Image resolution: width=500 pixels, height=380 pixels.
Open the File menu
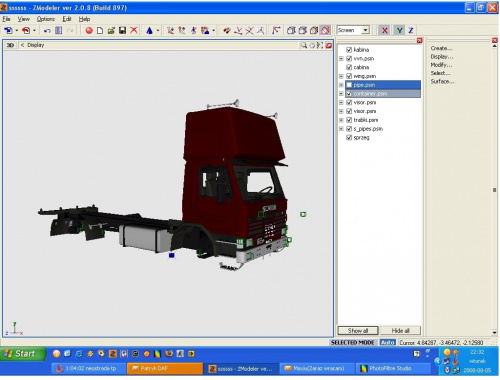click(6, 19)
